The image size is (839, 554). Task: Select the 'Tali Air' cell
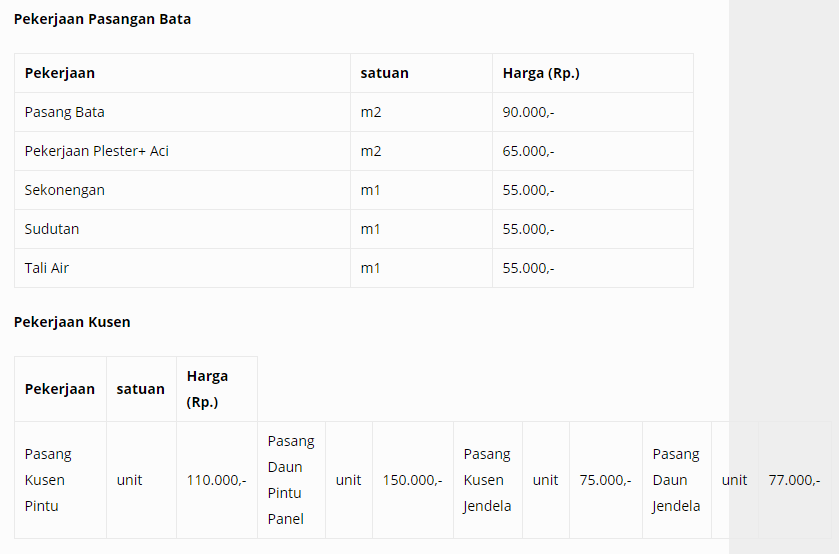[x=182, y=268]
